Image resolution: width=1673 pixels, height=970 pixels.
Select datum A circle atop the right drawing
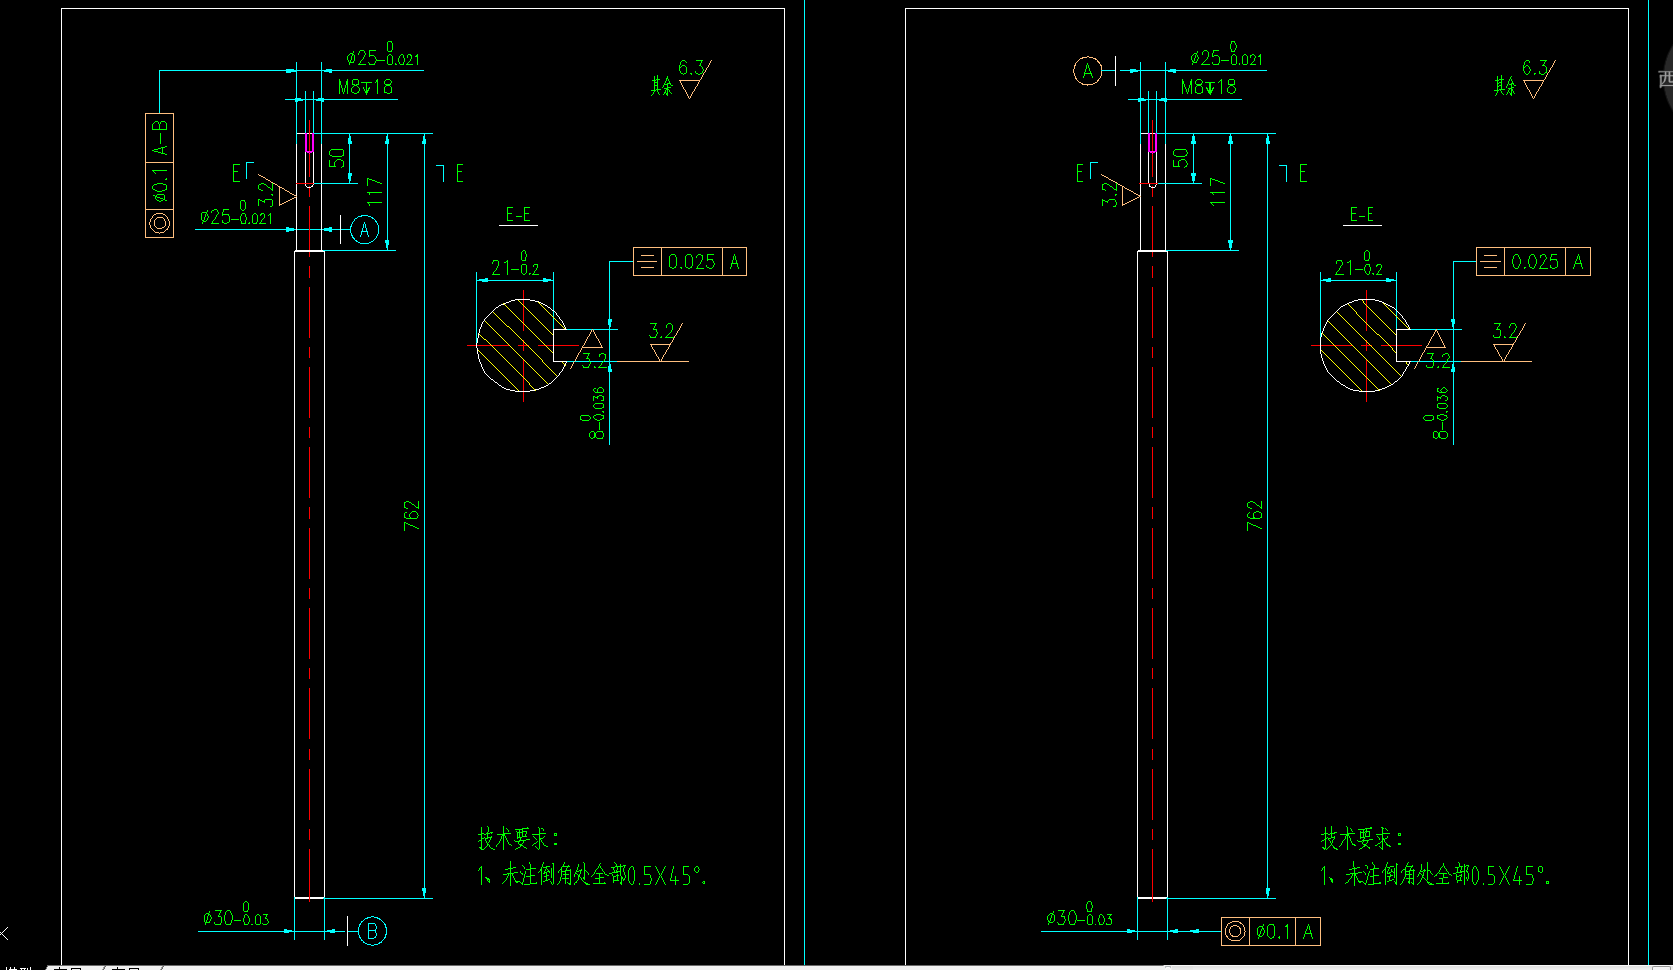tap(1088, 71)
